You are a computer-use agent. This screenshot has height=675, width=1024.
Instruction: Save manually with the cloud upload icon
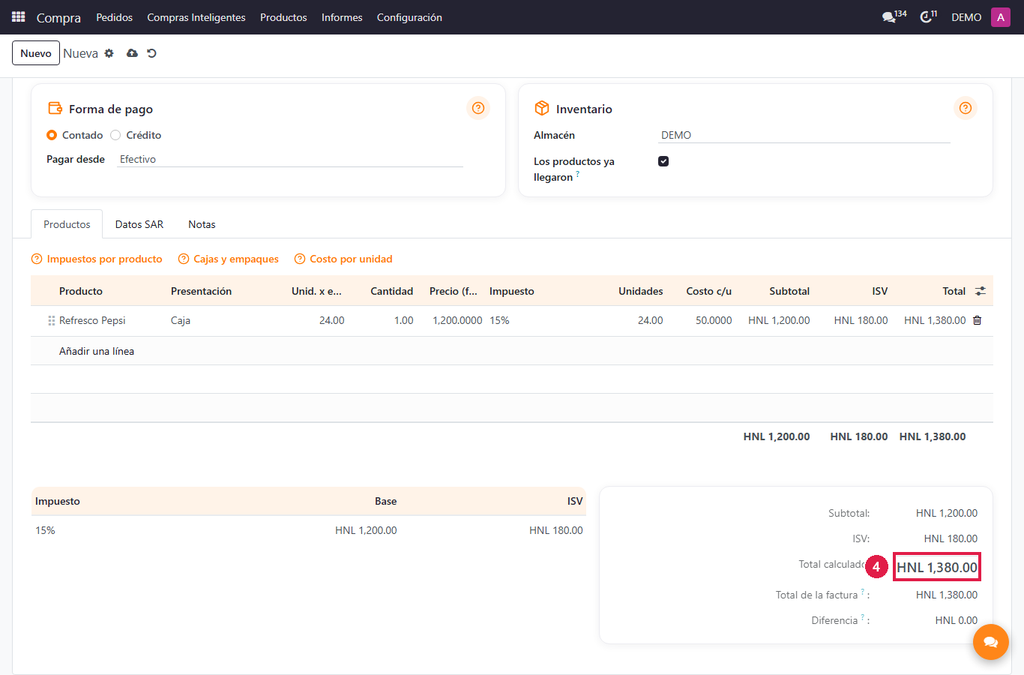(132, 54)
